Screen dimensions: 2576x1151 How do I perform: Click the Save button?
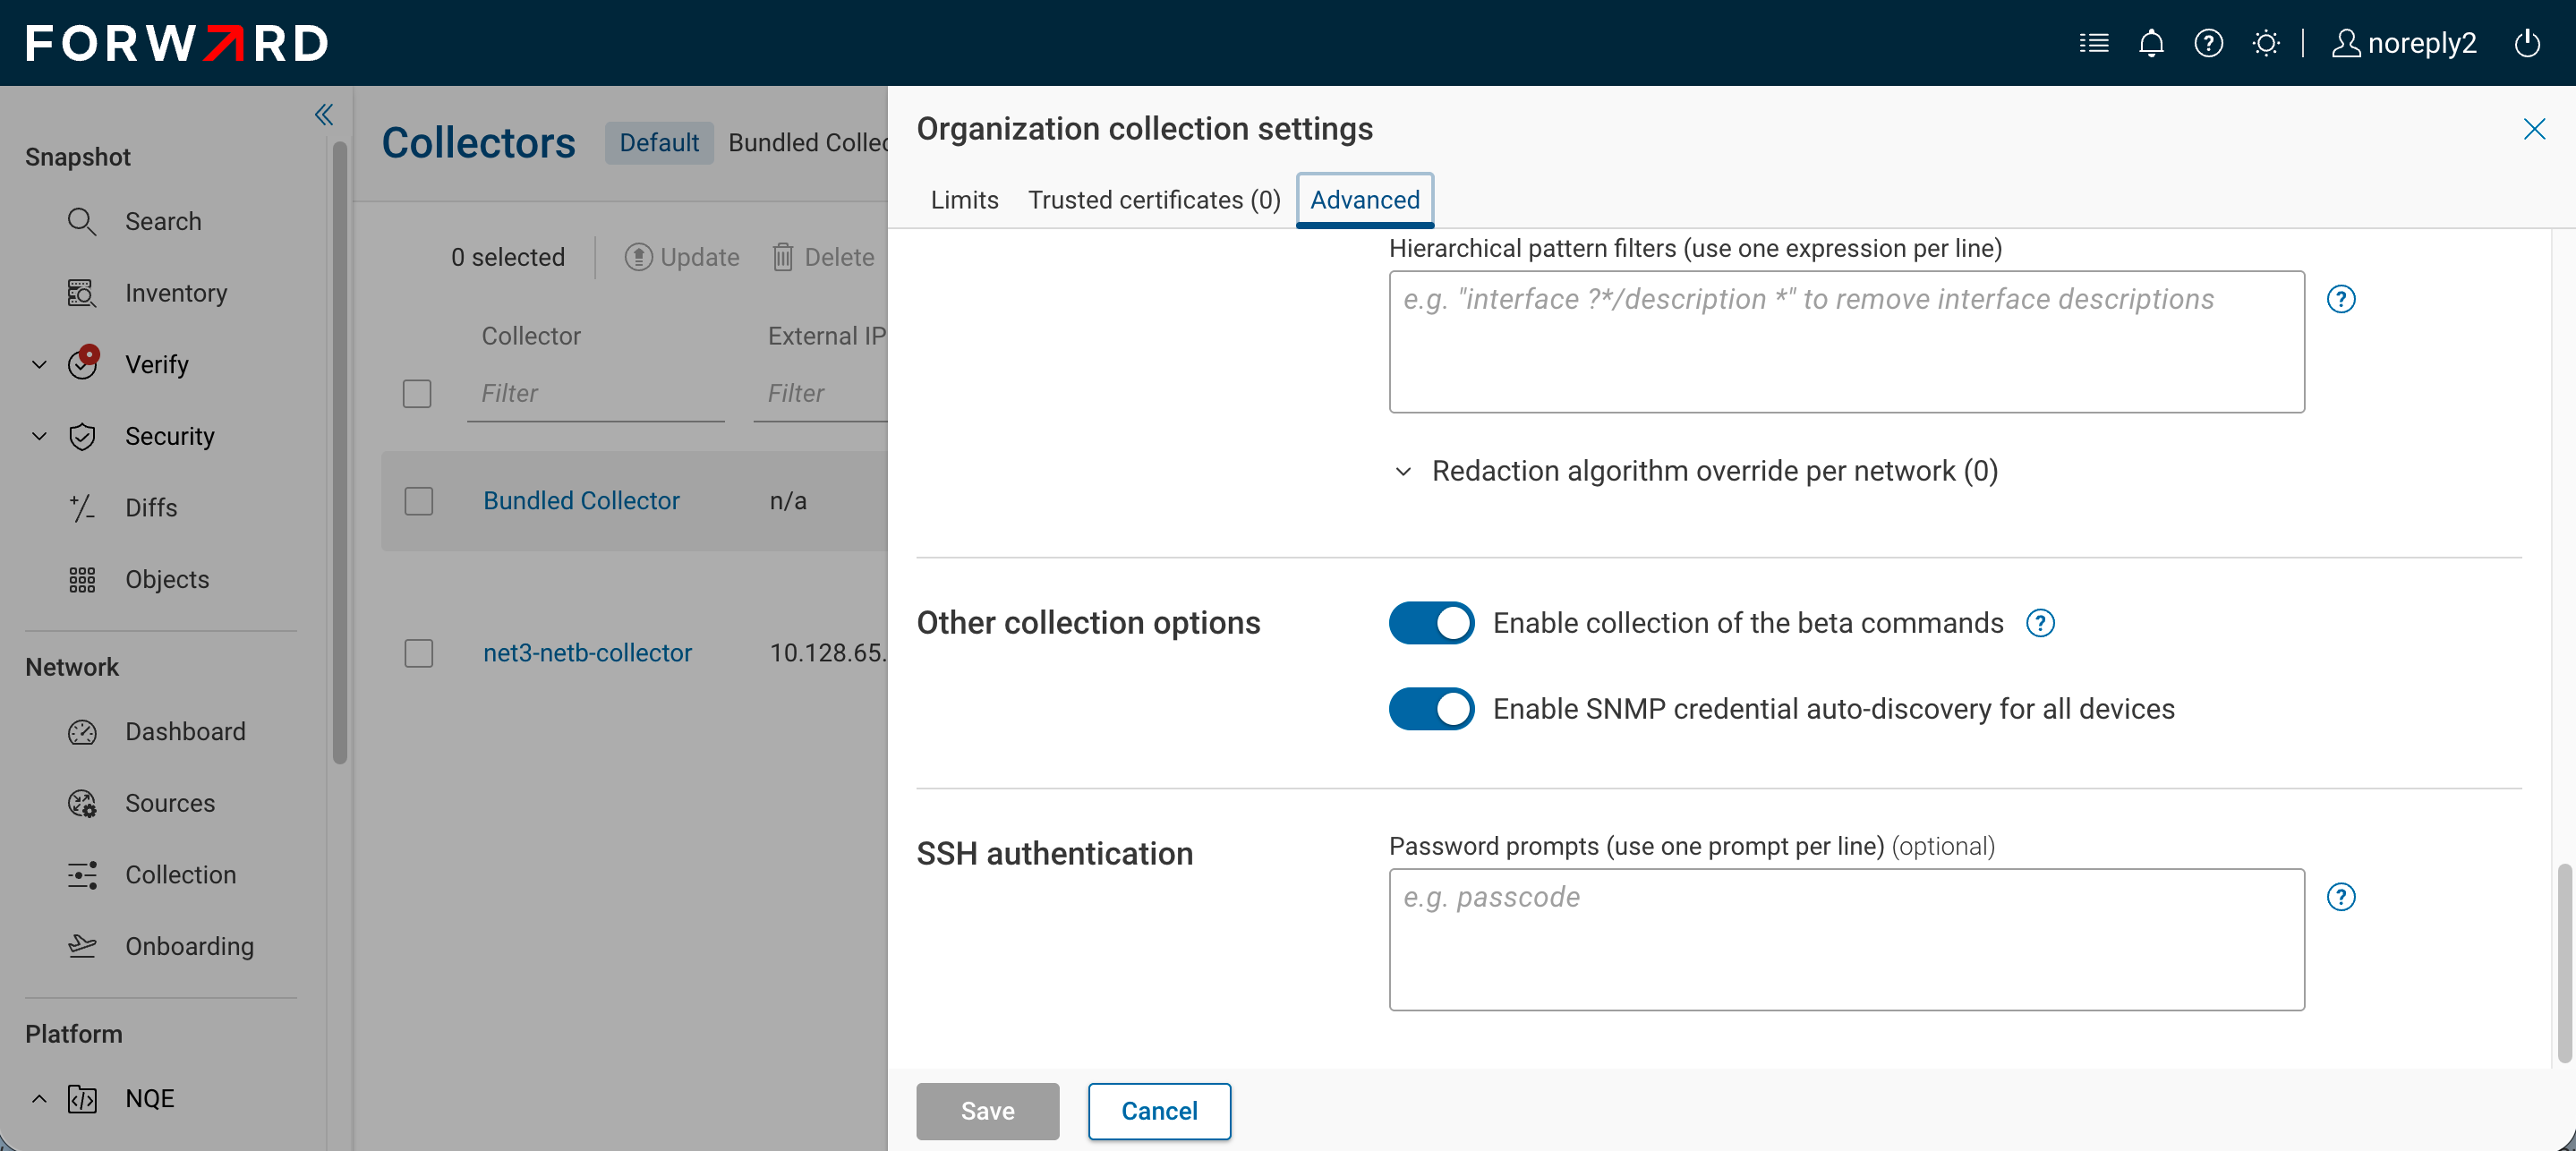[987, 1112]
